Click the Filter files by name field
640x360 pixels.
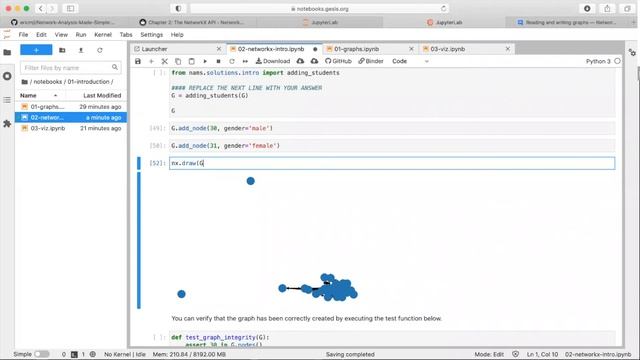pos(70,67)
